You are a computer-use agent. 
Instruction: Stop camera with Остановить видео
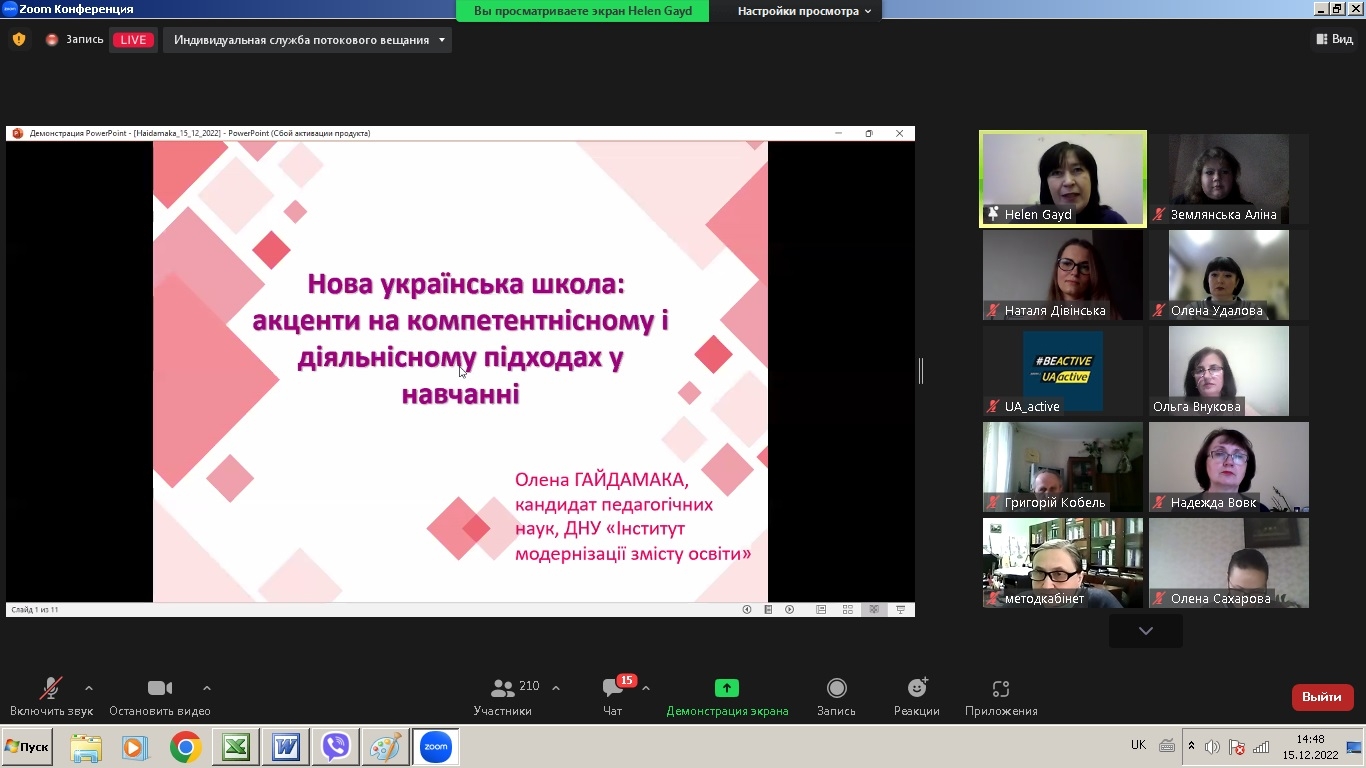(x=160, y=697)
